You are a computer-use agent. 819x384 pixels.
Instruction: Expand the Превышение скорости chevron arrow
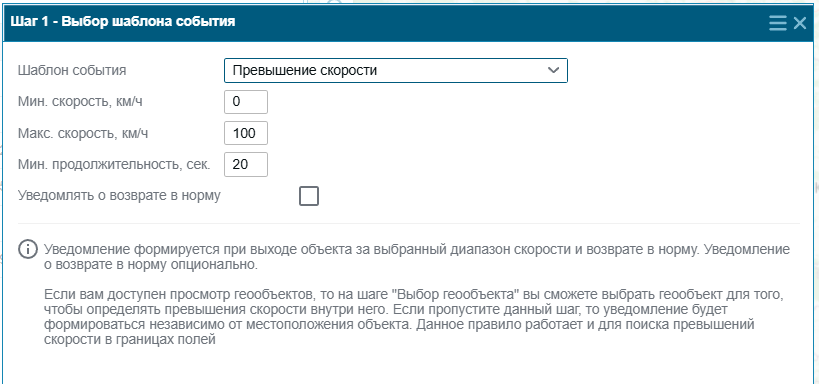coord(554,71)
